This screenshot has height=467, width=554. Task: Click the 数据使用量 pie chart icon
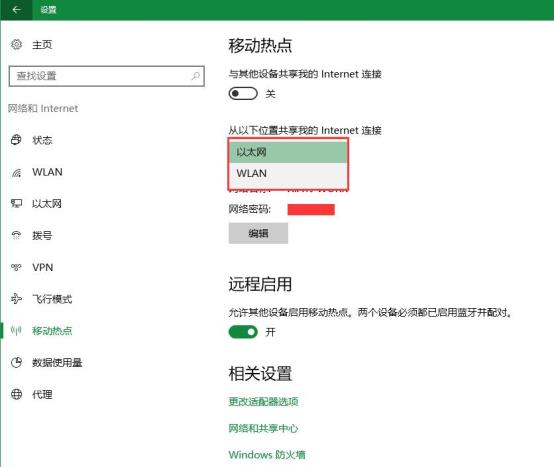16,362
